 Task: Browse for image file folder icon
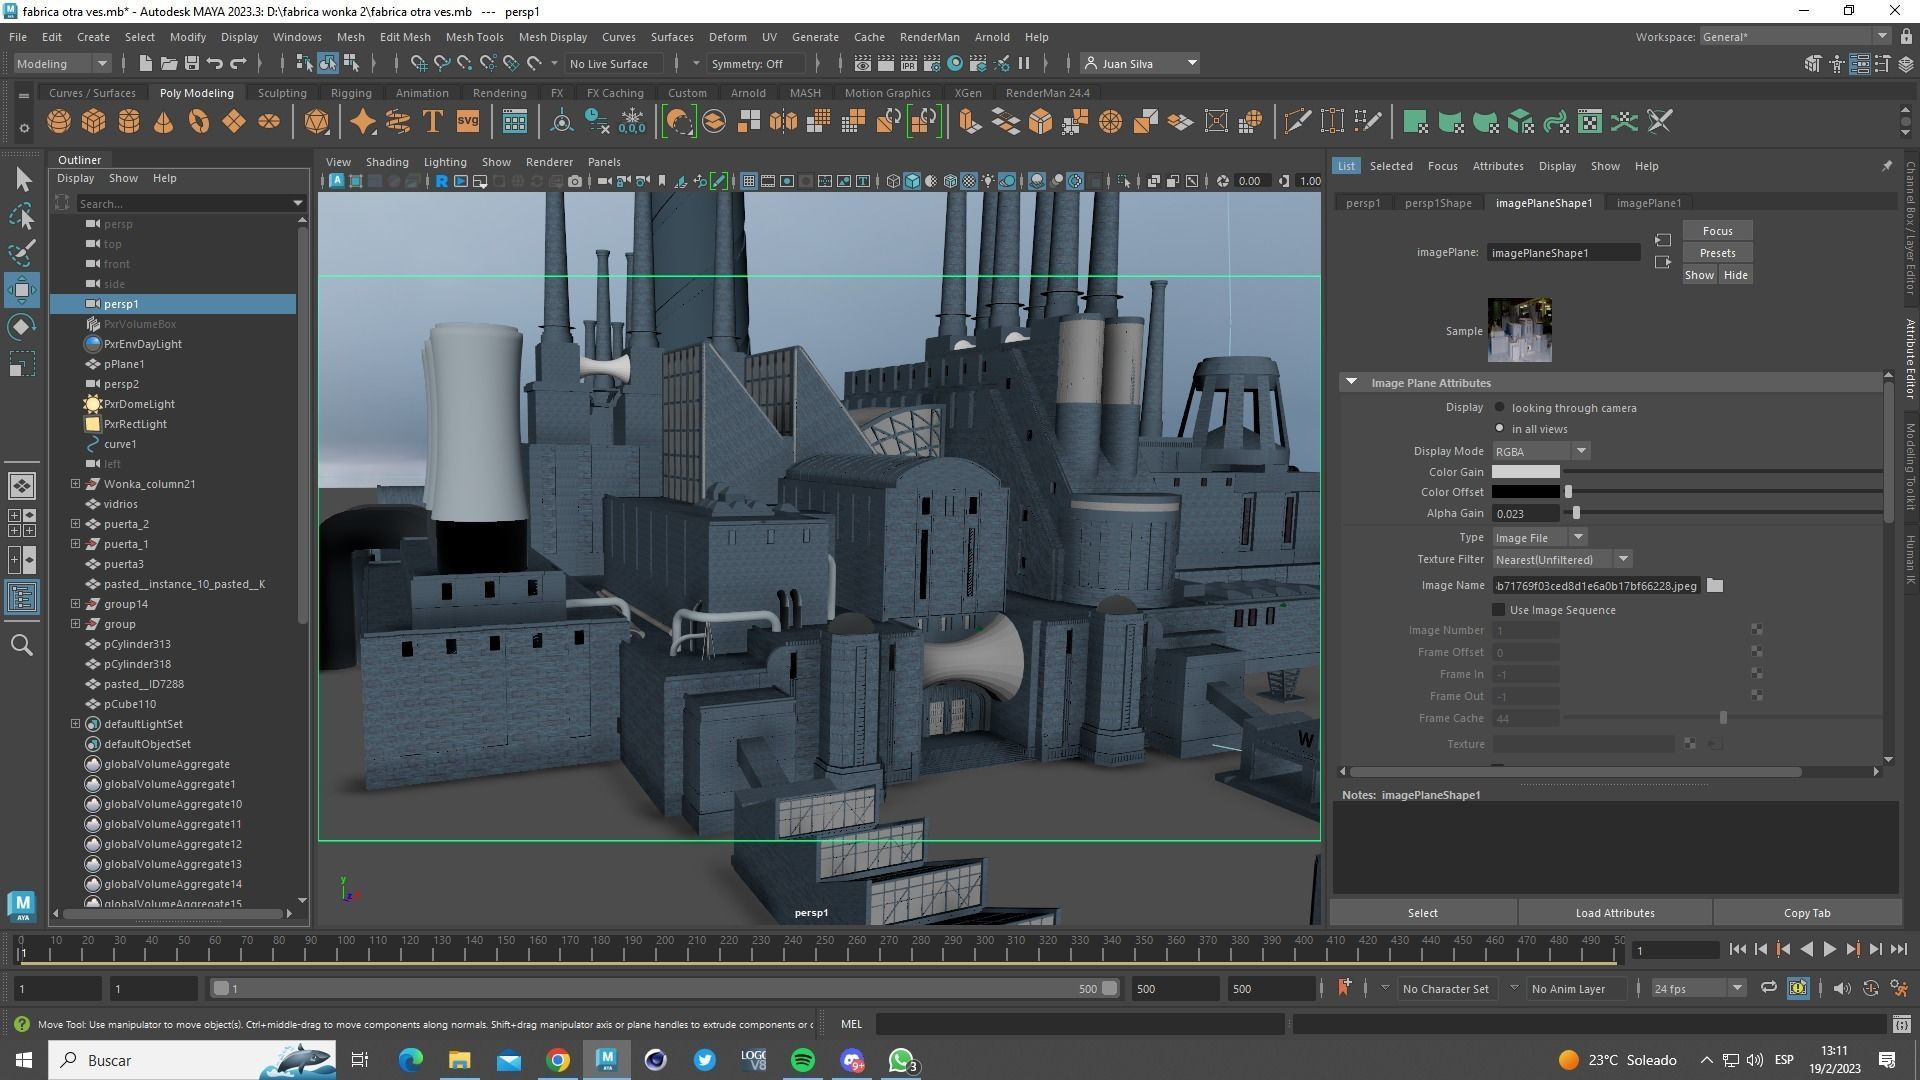(x=1715, y=586)
